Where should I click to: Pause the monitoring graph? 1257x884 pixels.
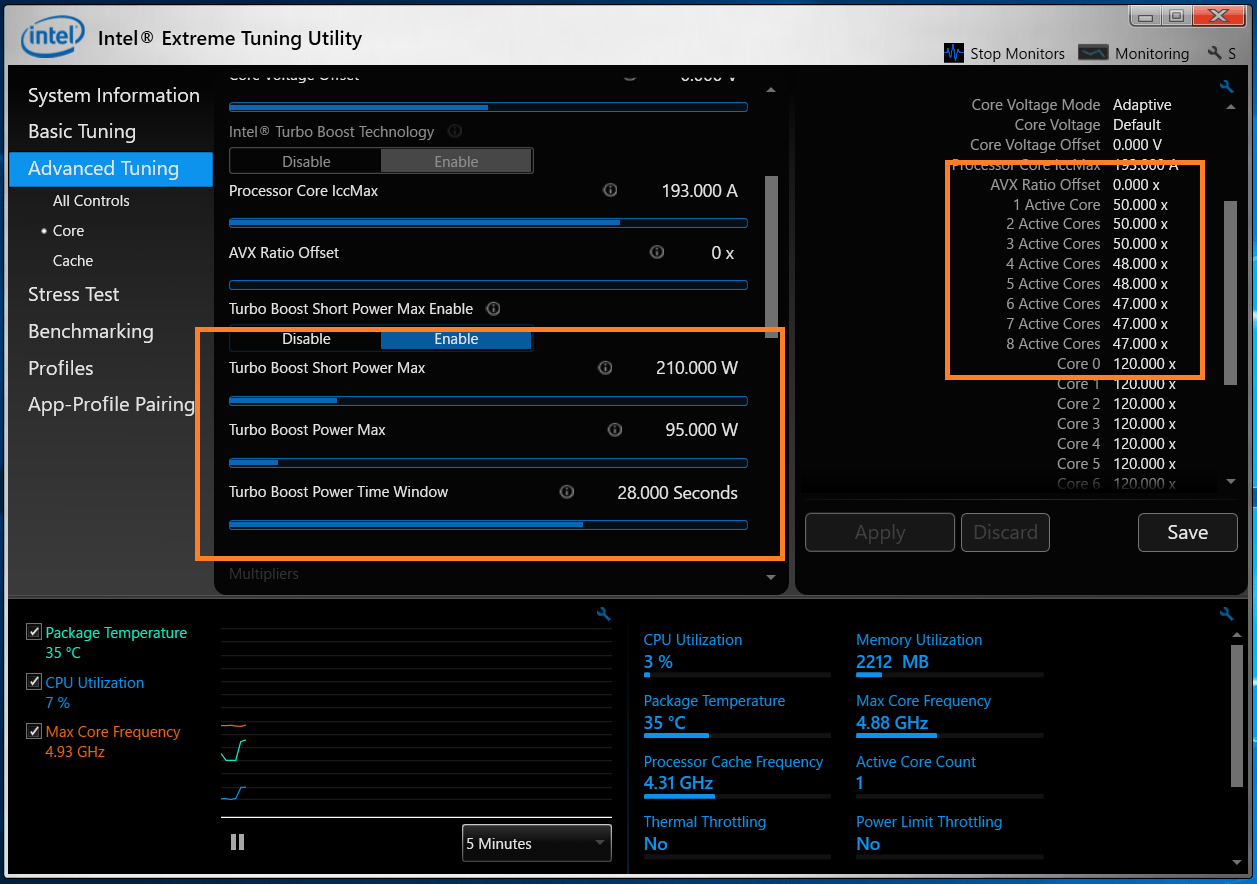click(x=237, y=842)
